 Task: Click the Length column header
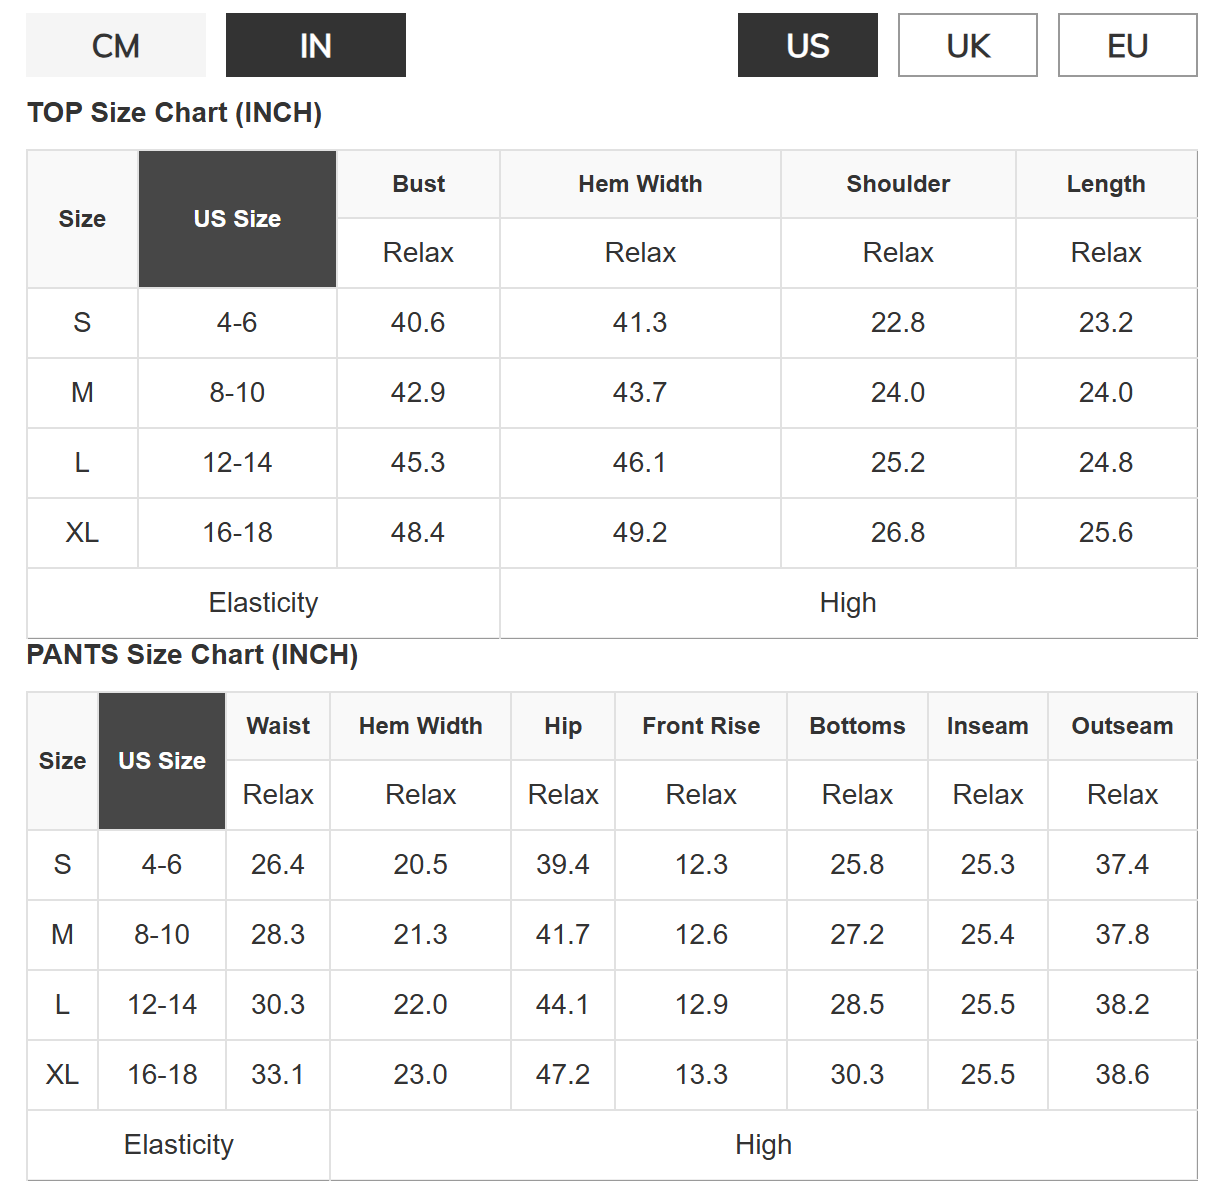click(1106, 184)
